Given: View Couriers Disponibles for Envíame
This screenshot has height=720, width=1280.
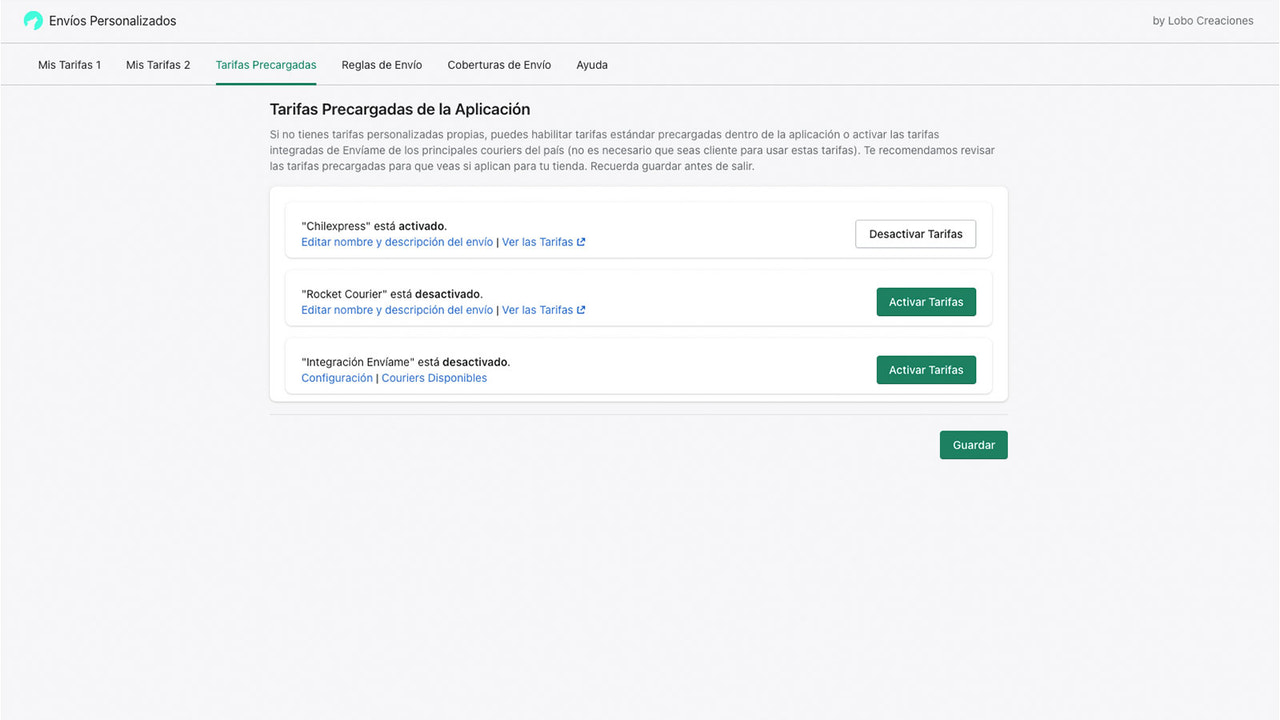Looking at the screenshot, I should pos(434,377).
